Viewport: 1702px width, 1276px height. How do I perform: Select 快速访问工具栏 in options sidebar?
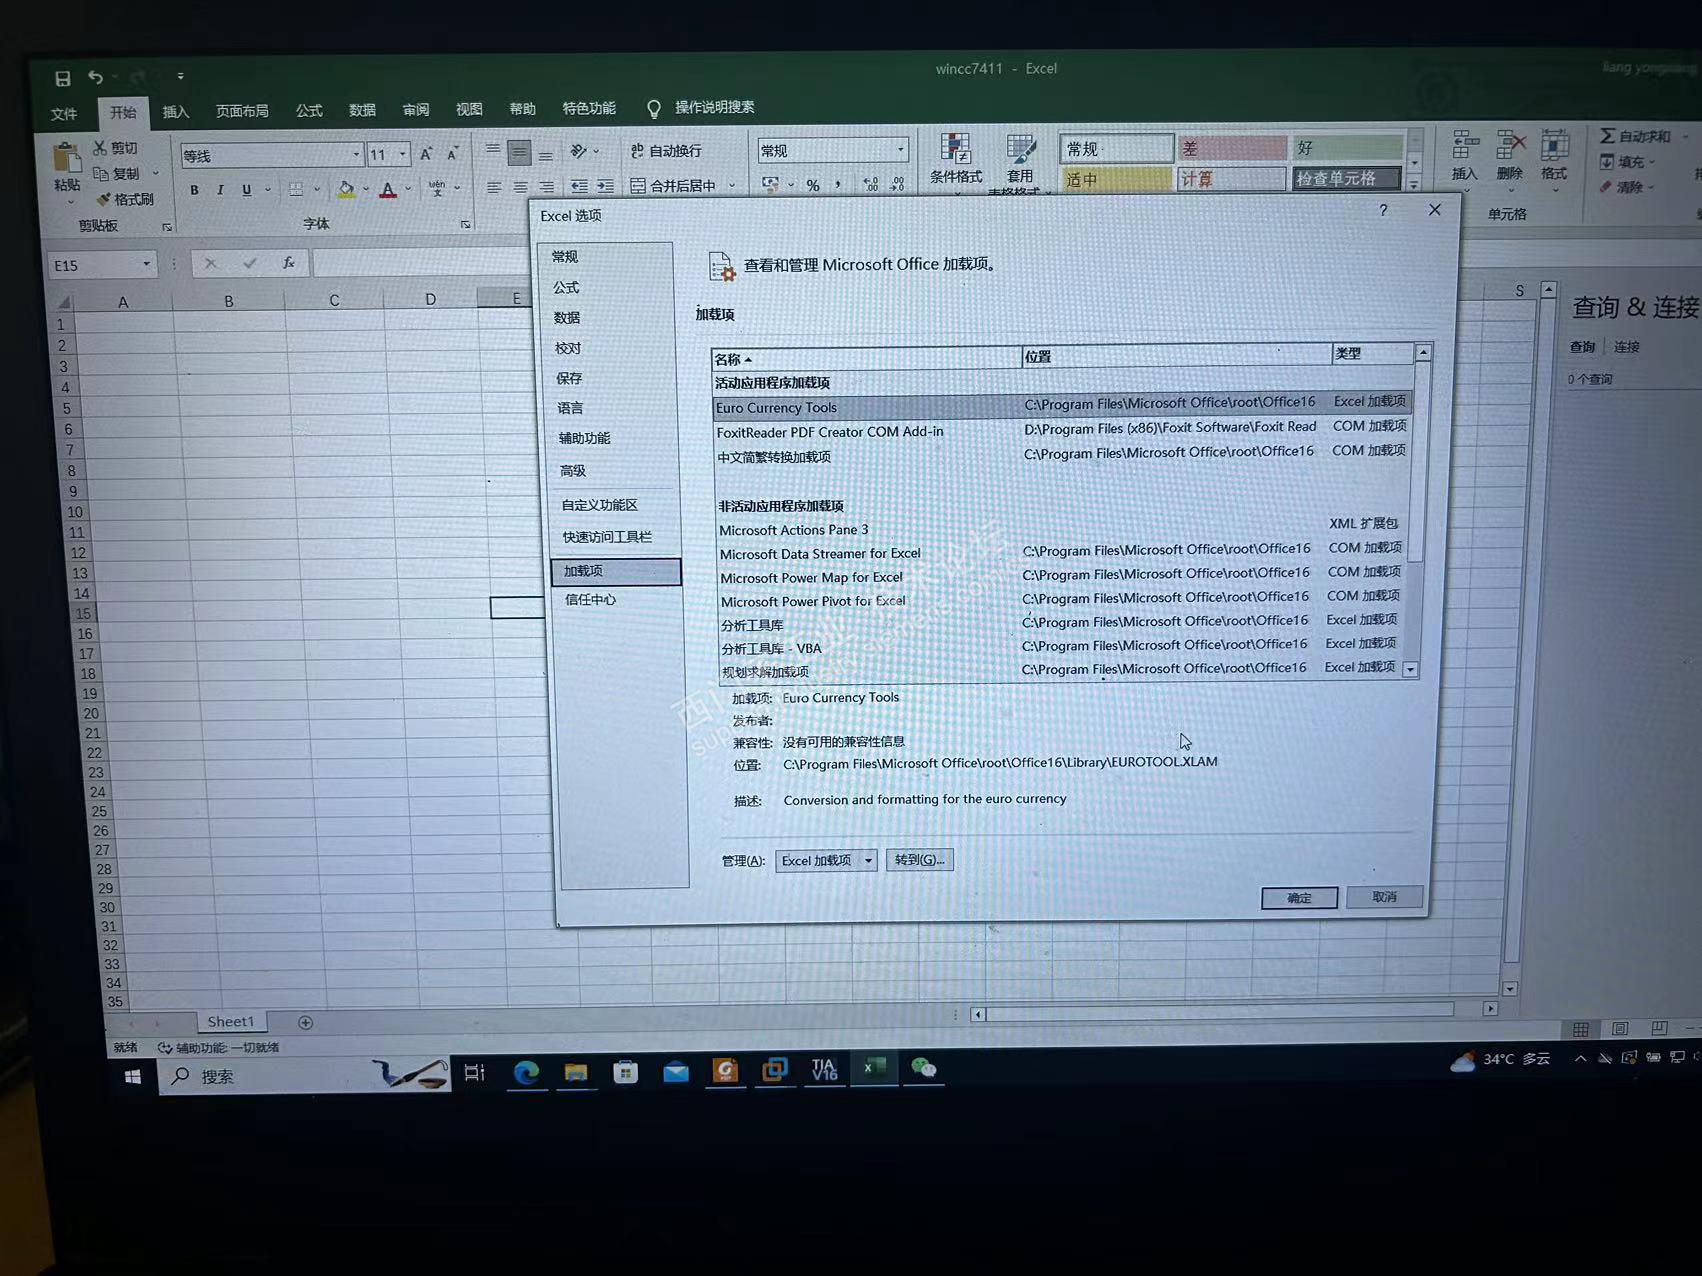click(607, 537)
